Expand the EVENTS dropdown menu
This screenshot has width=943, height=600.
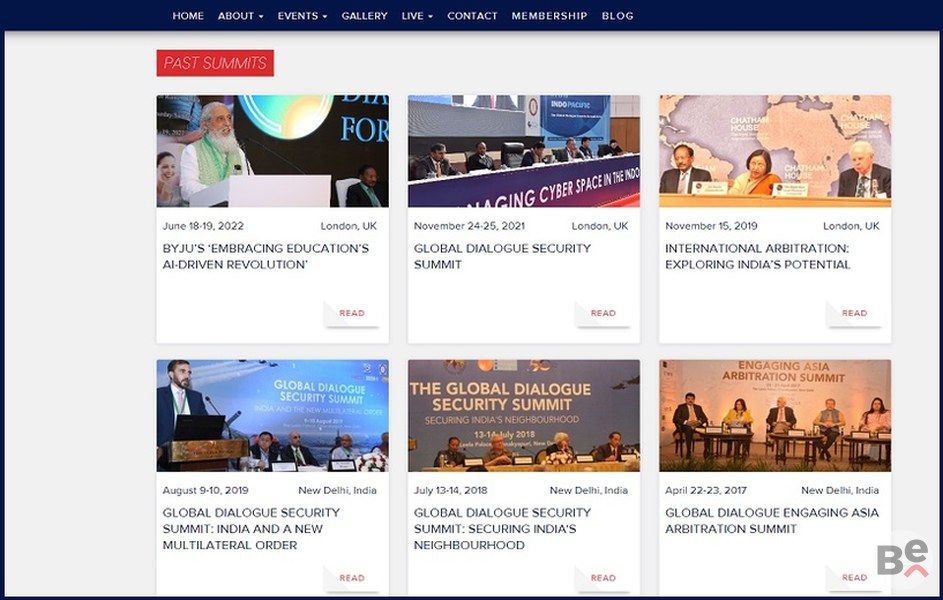click(302, 16)
